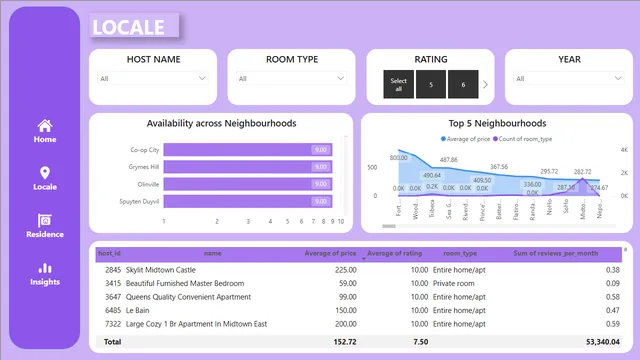Click the table vertical scrollbar handle

click(x=625, y=249)
